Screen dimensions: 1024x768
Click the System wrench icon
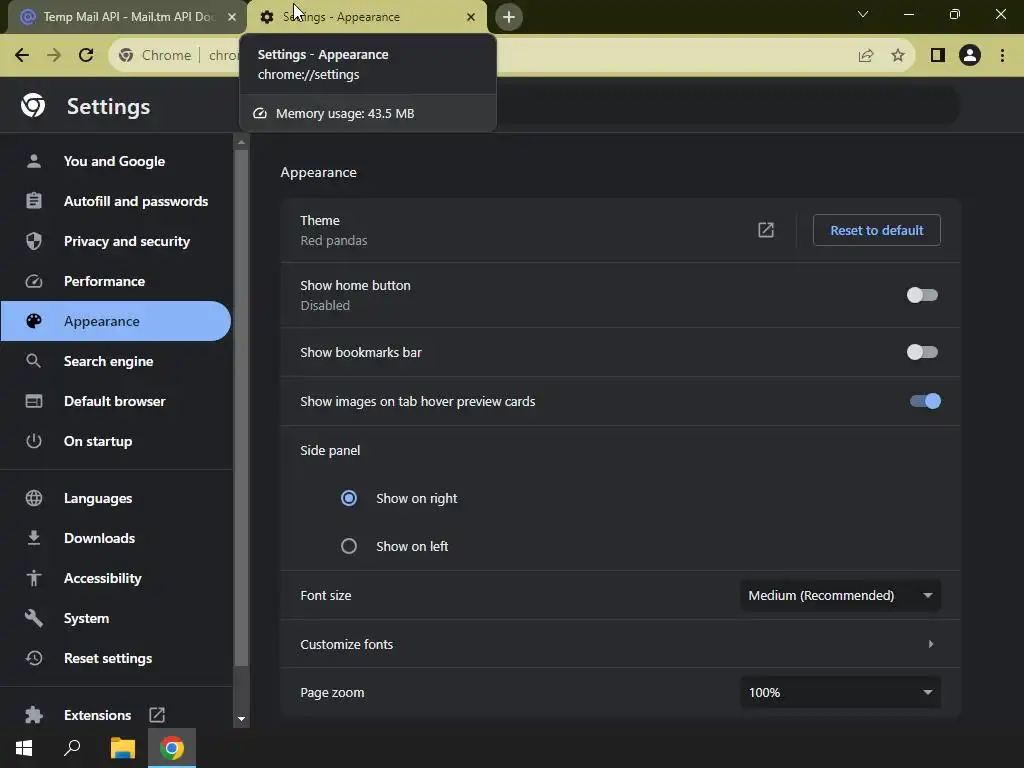coord(34,618)
